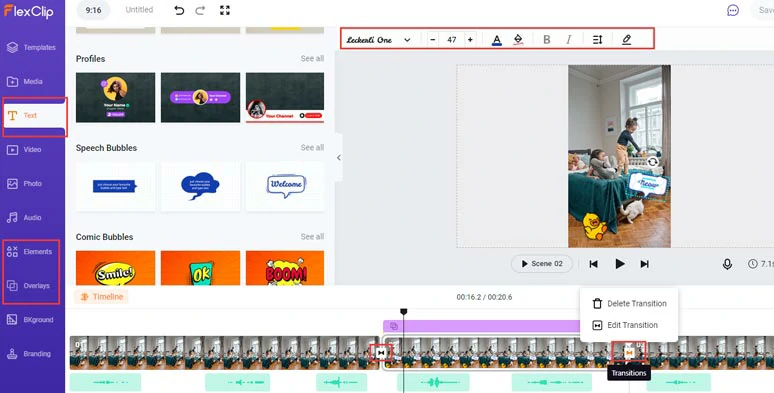This screenshot has height=393, width=774.
Task: Open line spacing options
Action: tap(597, 39)
